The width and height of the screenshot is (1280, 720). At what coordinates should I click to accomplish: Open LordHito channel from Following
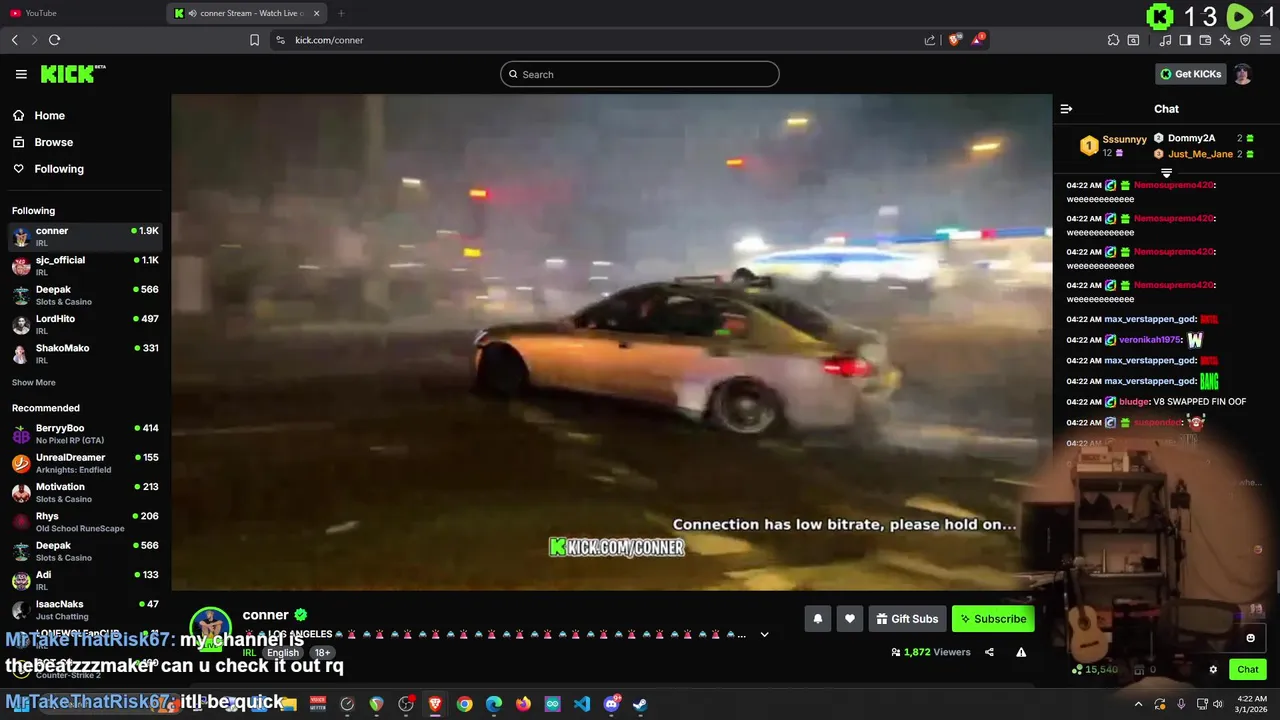coord(85,324)
